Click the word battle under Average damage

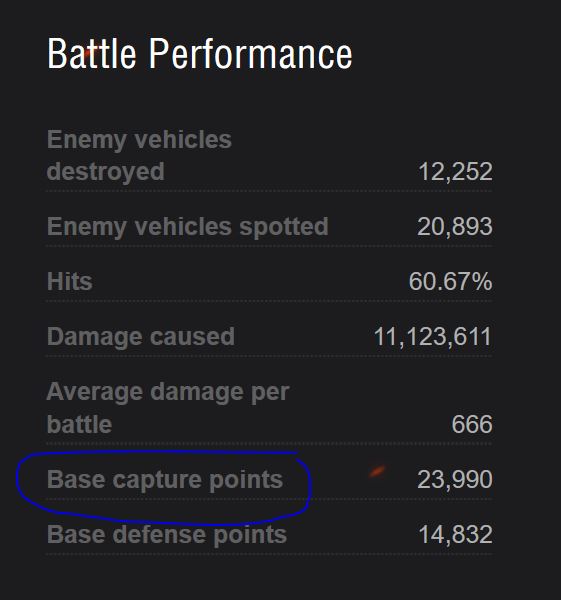pyautogui.click(x=79, y=425)
